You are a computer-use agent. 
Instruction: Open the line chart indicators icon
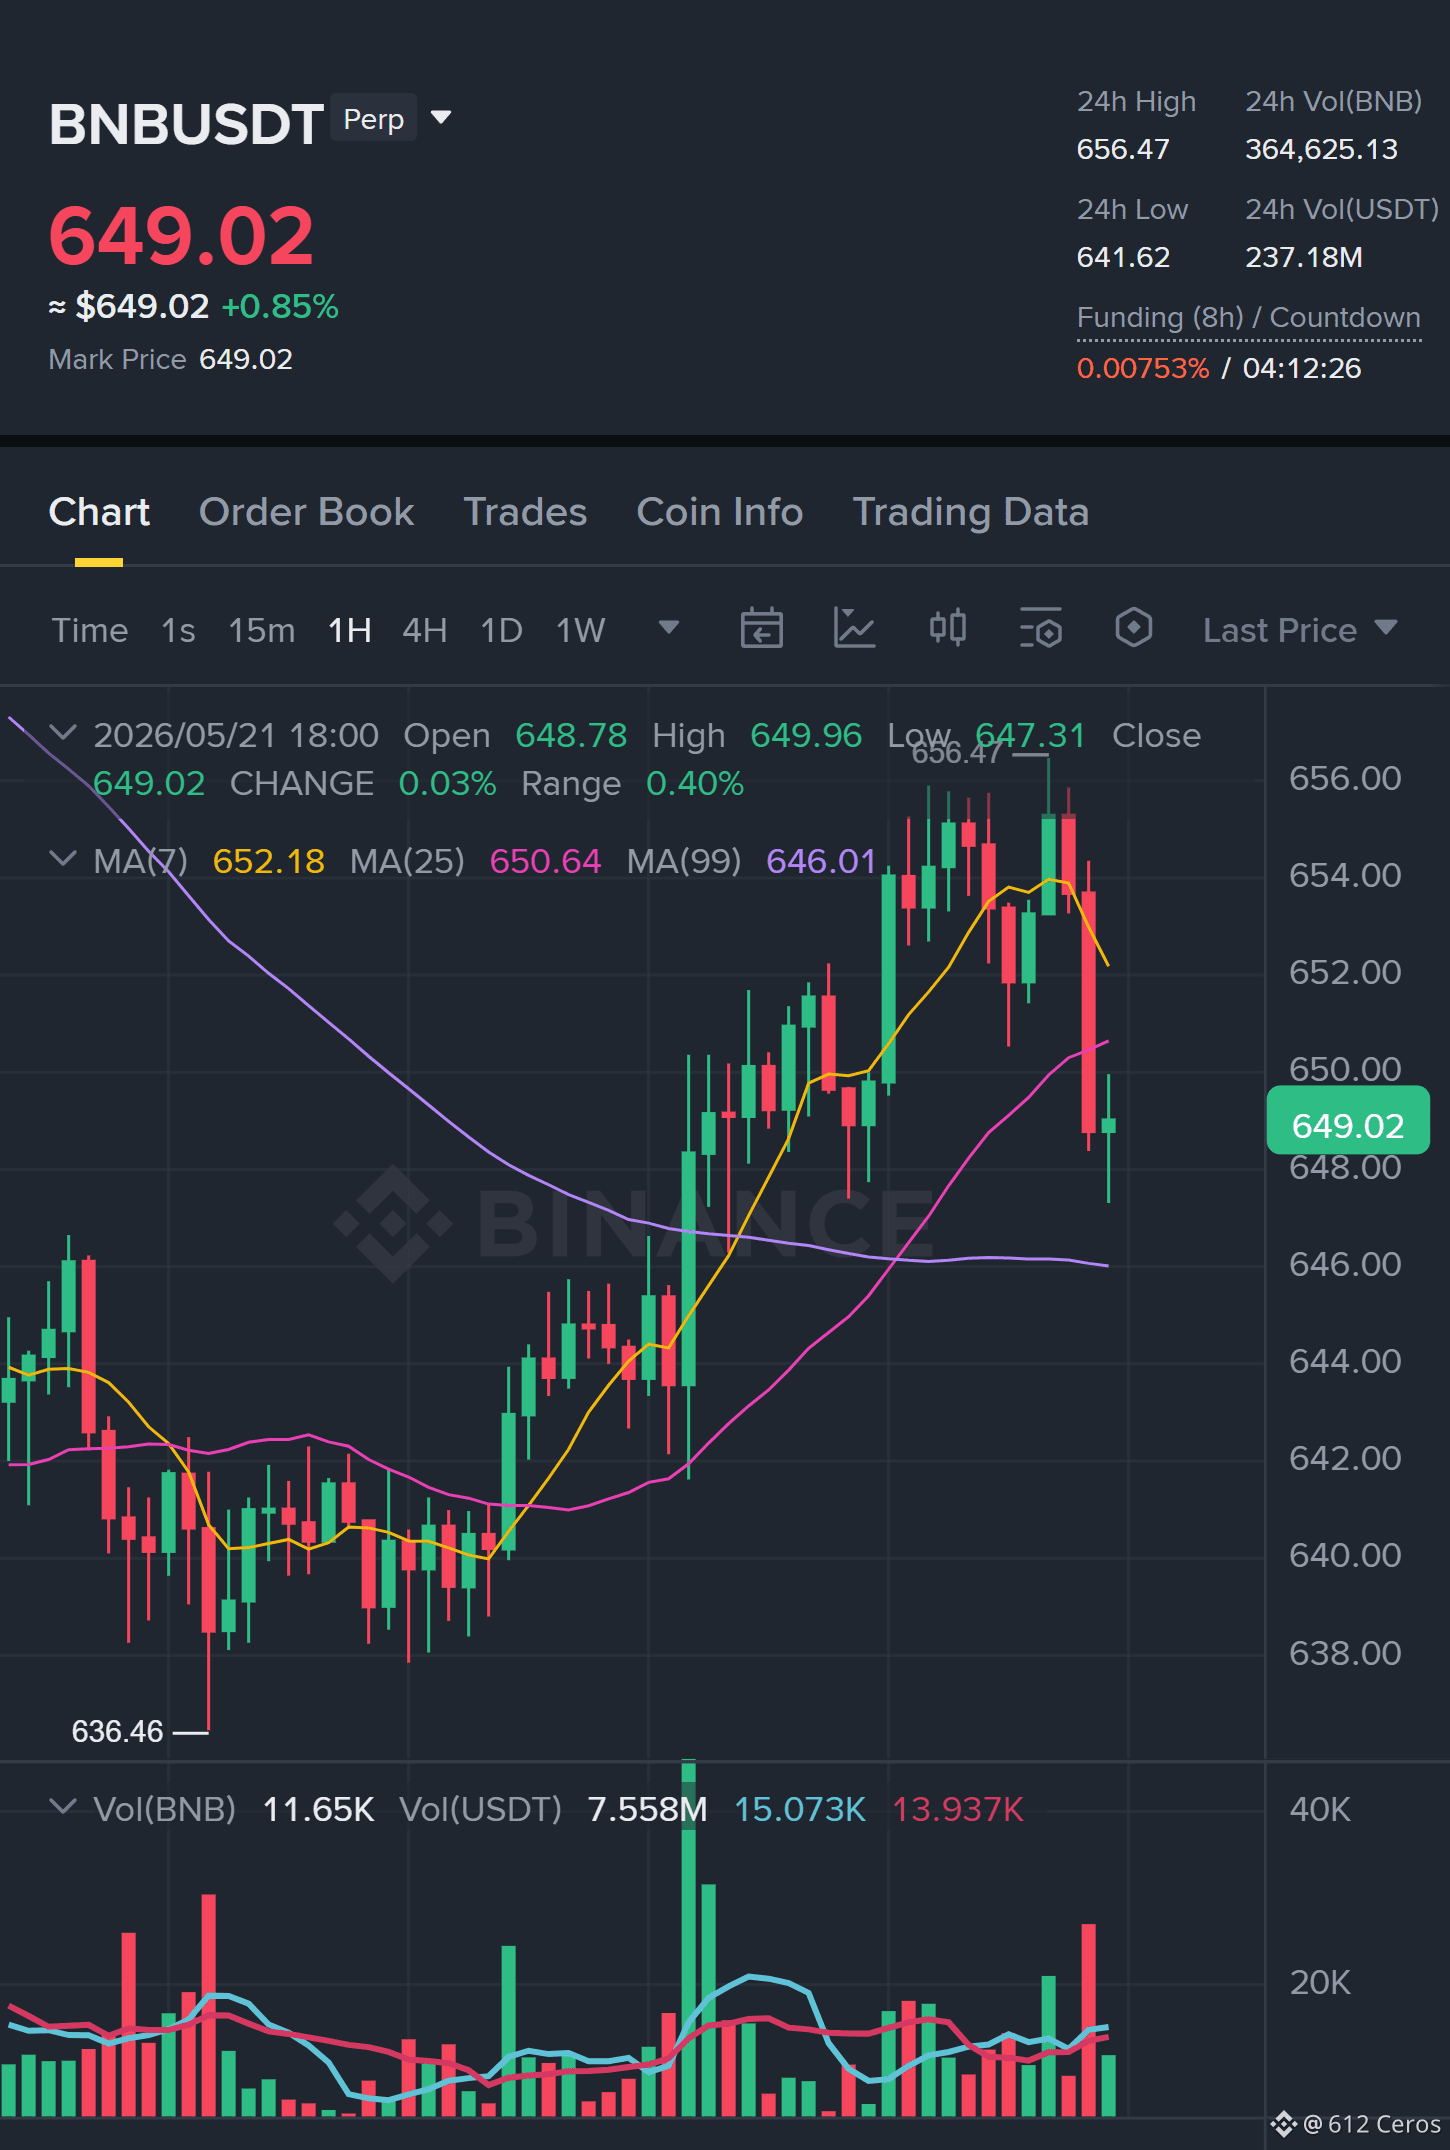tap(854, 629)
